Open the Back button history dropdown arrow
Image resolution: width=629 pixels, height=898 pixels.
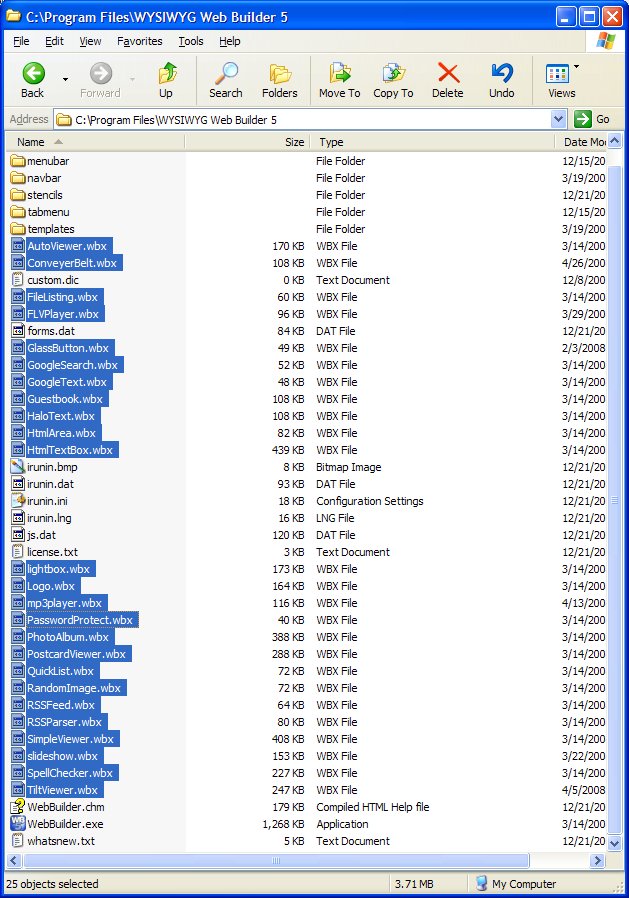click(x=65, y=80)
